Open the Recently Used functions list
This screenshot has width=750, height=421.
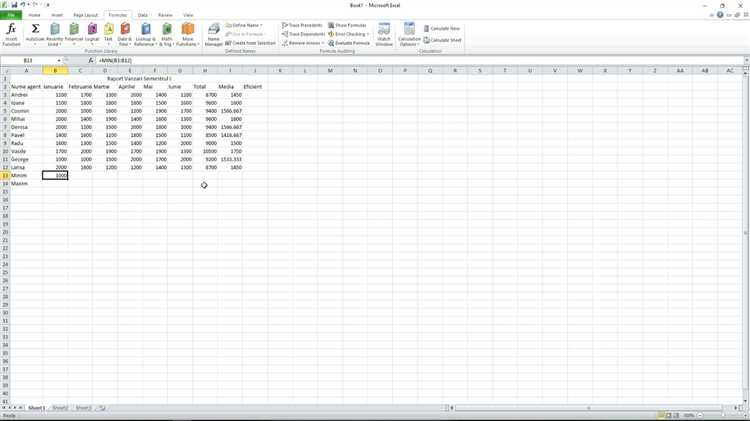pyautogui.click(x=55, y=34)
